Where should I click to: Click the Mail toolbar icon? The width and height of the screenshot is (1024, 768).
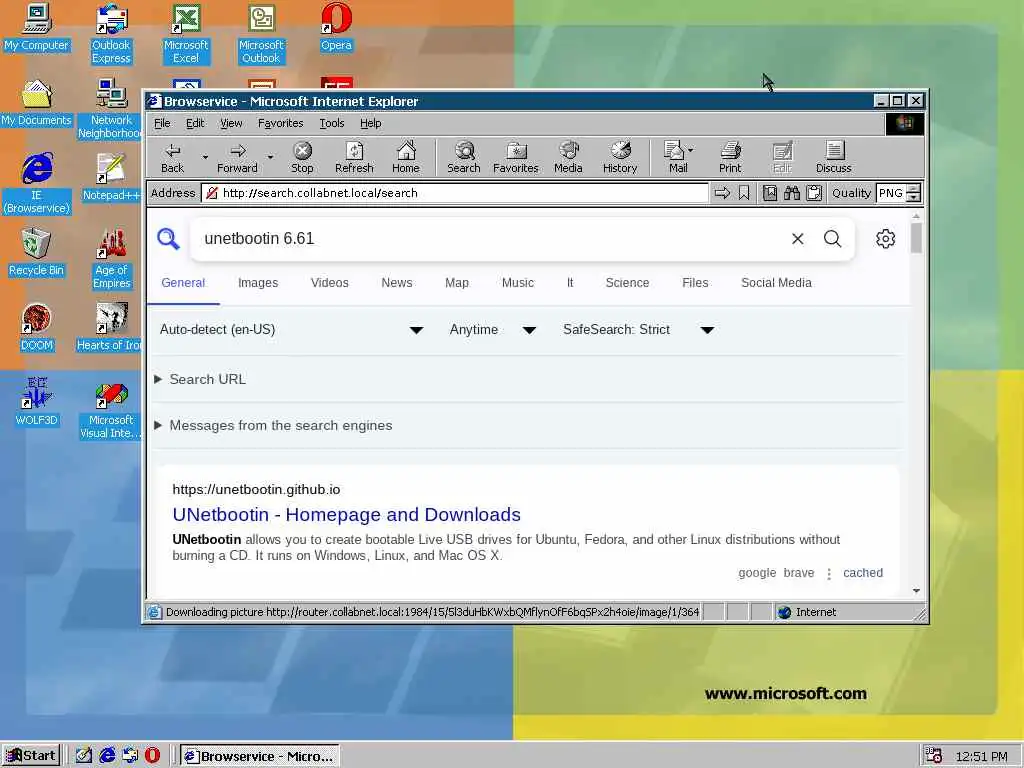(674, 157)
